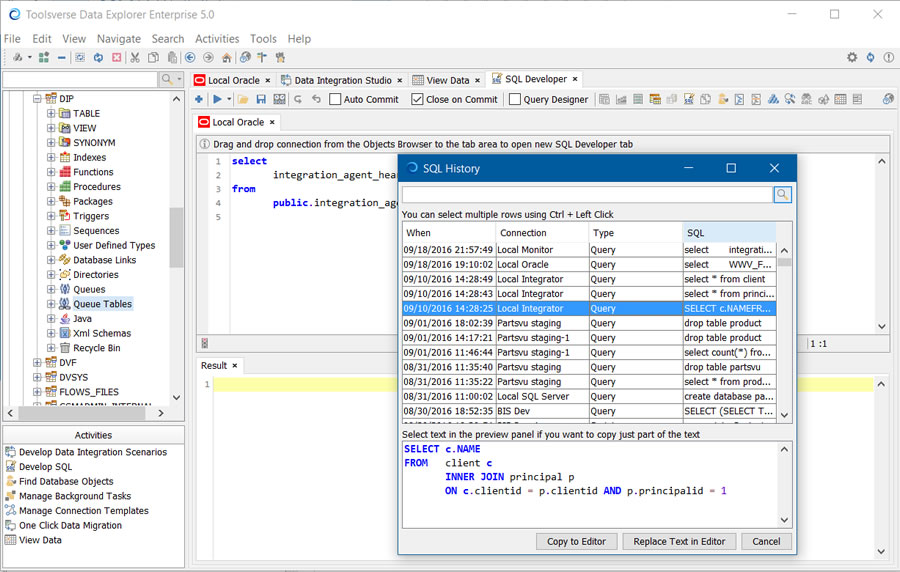
Task: Click the SQL column header
Action: [729, 233]
